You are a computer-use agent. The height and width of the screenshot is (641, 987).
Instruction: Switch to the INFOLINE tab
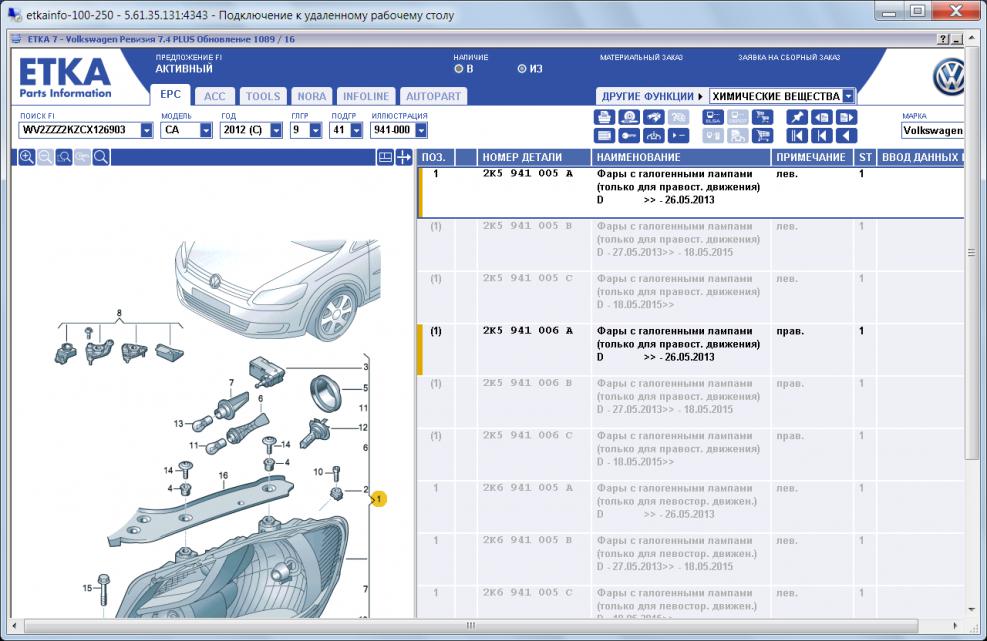366,96
